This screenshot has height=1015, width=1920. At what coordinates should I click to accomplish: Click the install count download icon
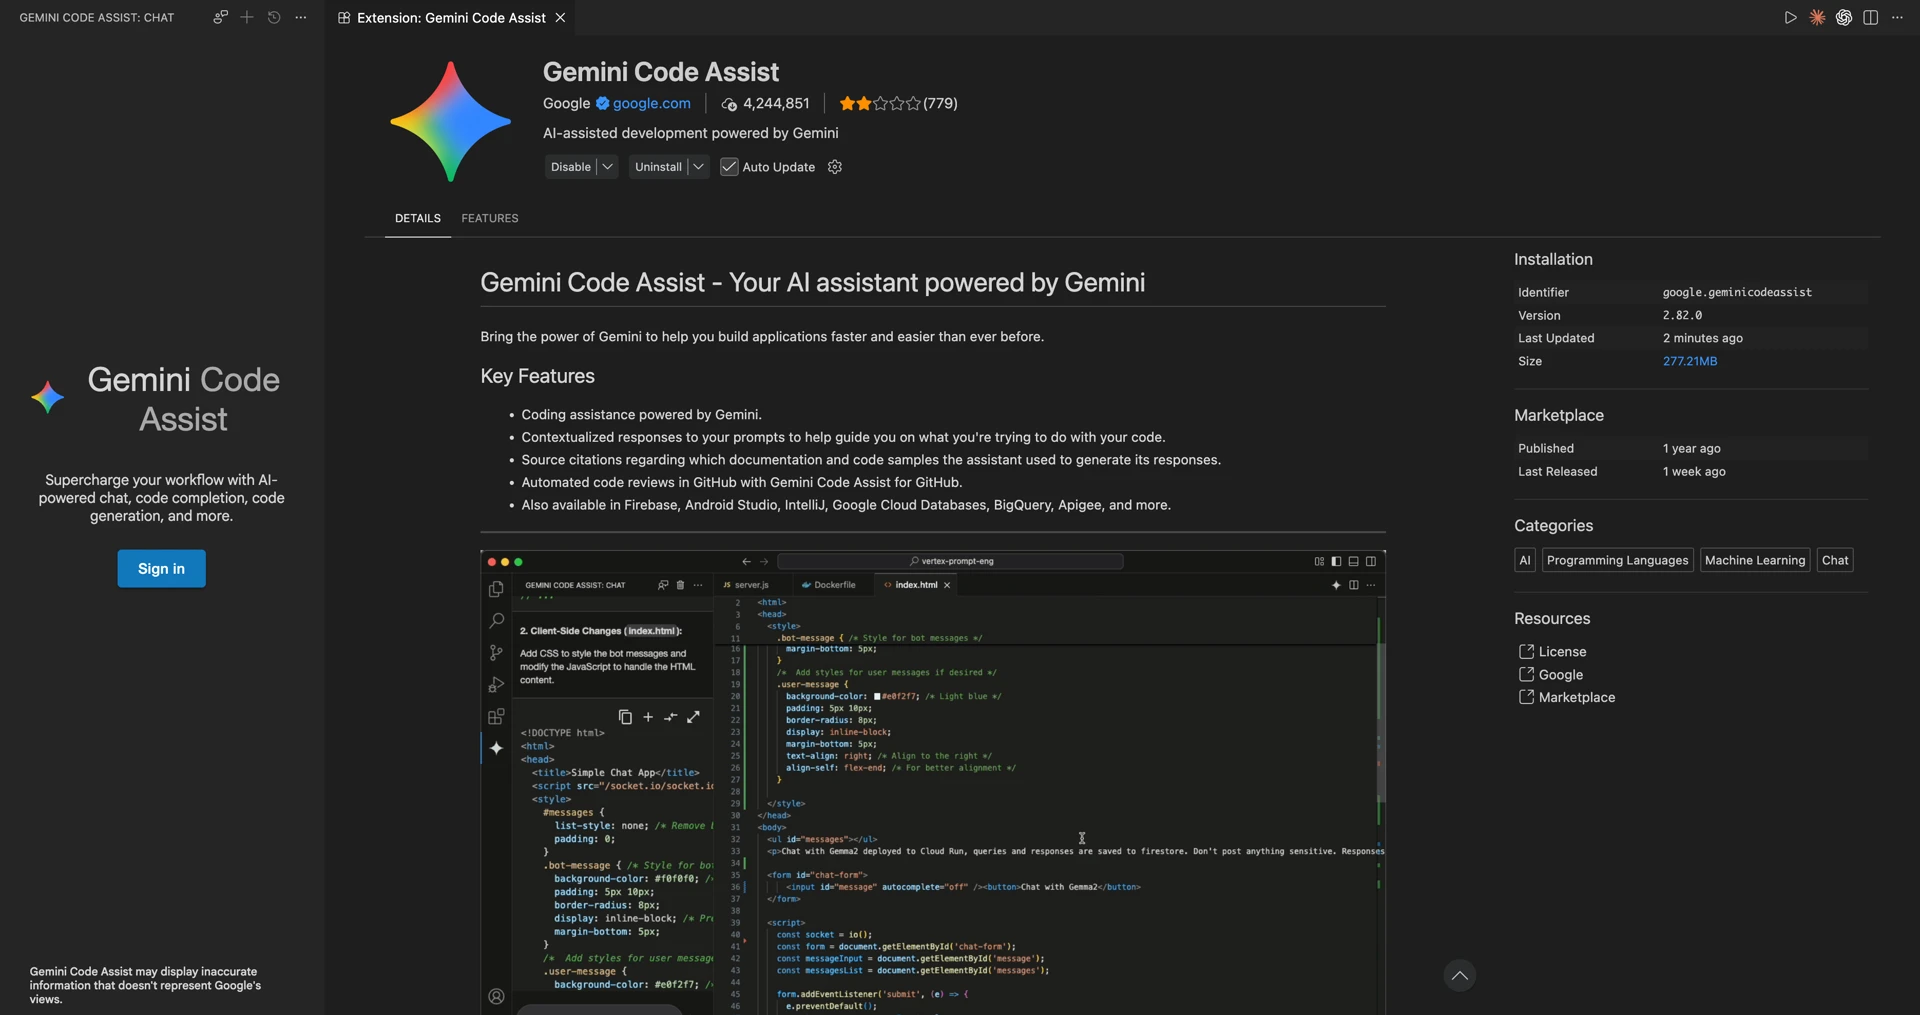[x=729, y=104]
